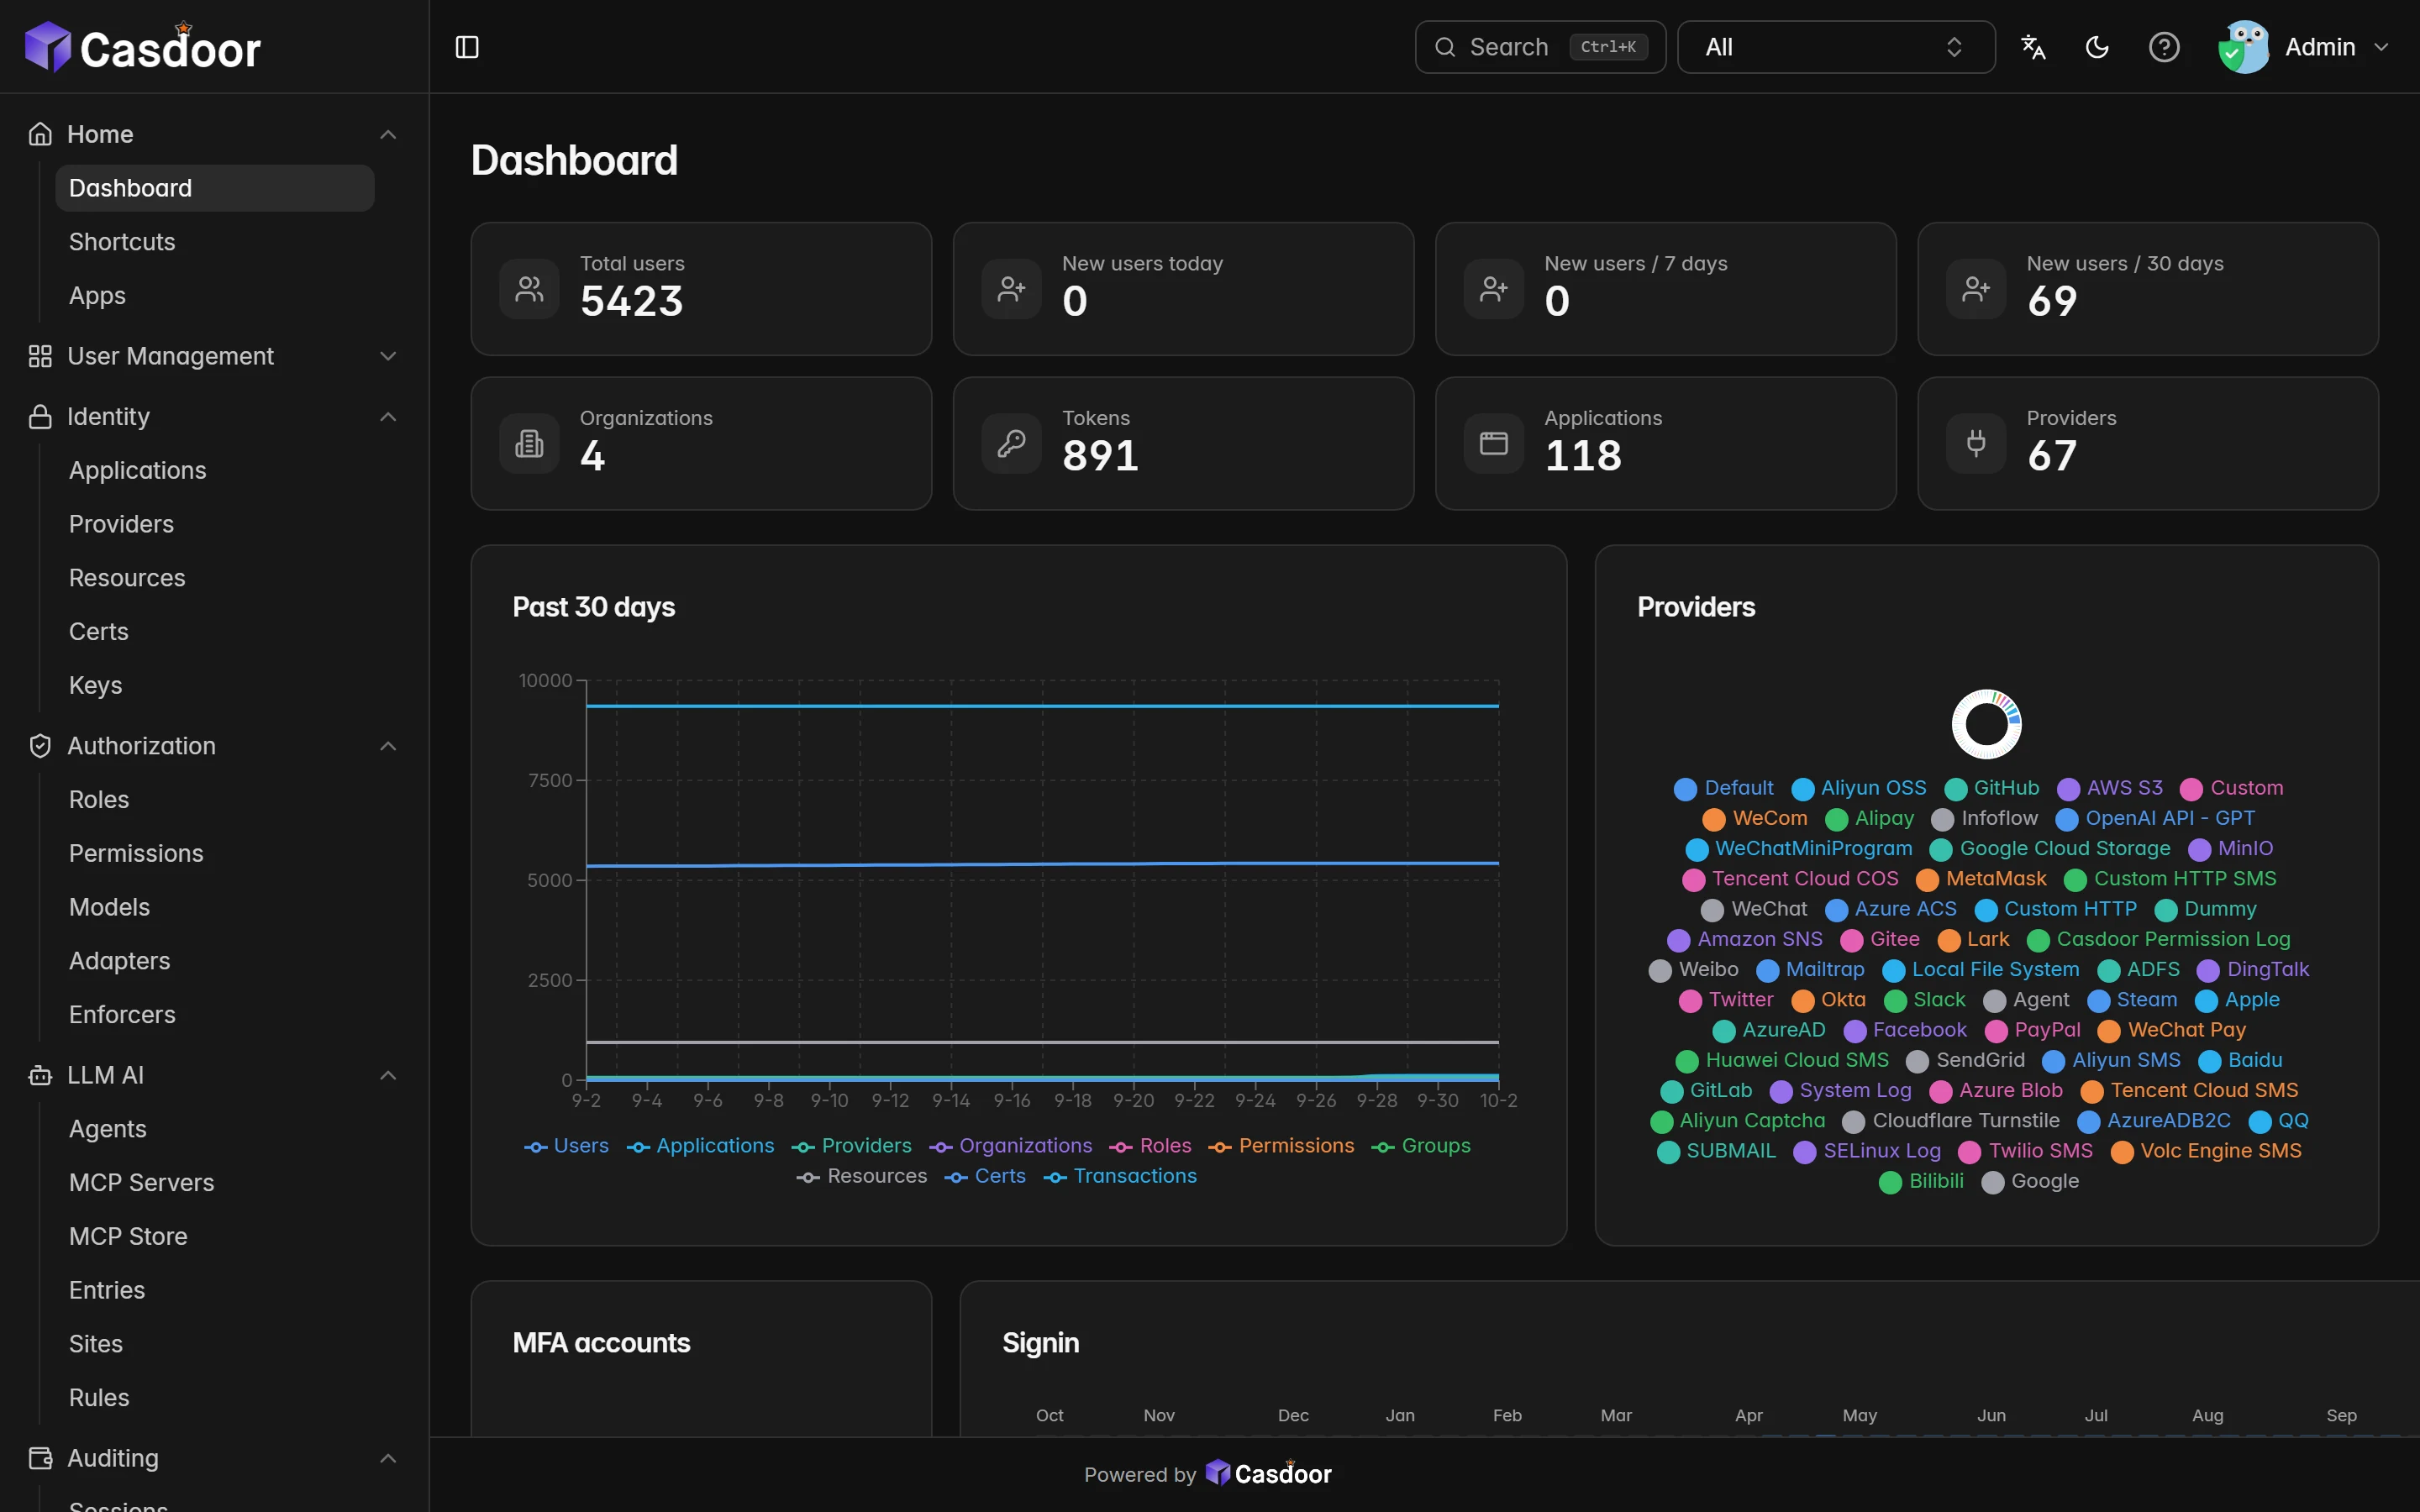Click the Providers donut chart

(x=1986, y=724)
